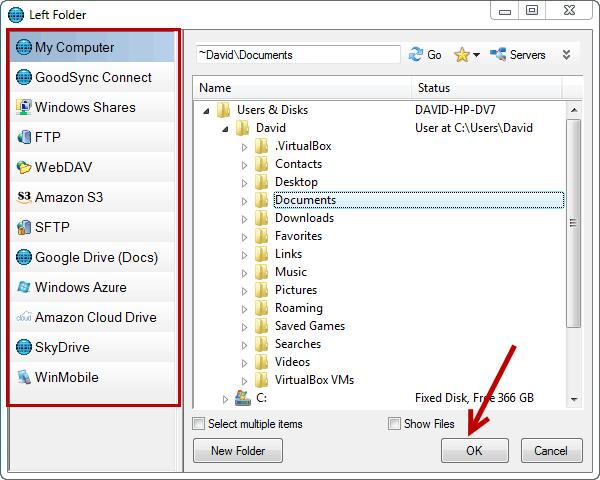Expand the Contacts folder
The width and height of the screenshot is (600, 480).
245,165
